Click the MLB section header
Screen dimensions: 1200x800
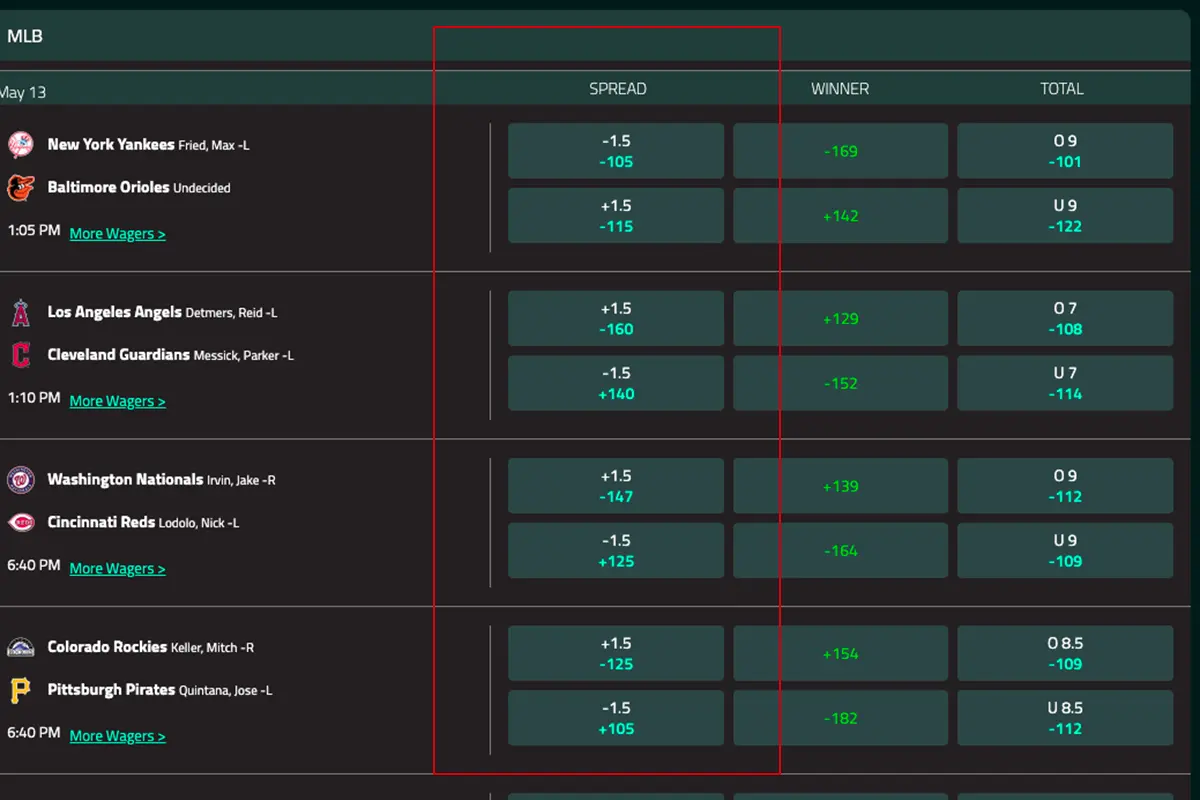25,37
